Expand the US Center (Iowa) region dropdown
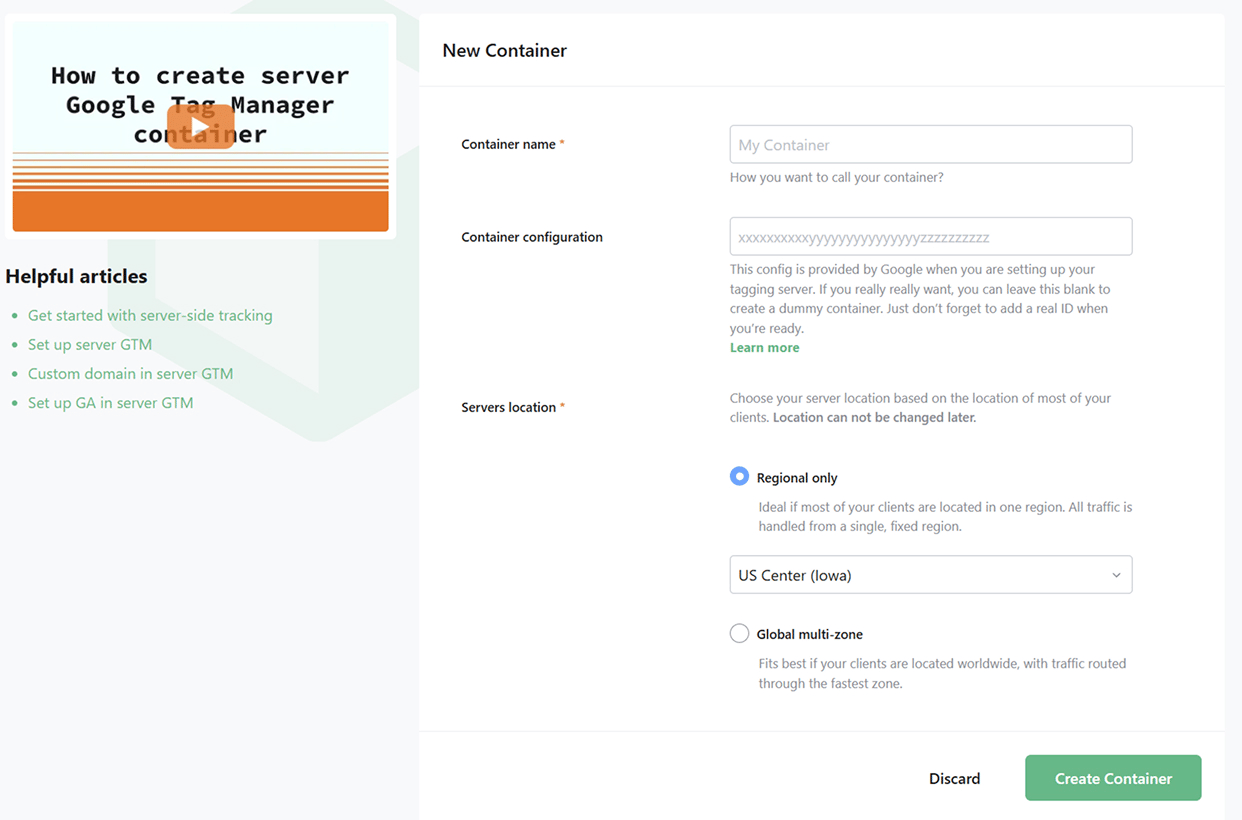The width and height of the screenshot is (1242, 820). click(931, 575)
